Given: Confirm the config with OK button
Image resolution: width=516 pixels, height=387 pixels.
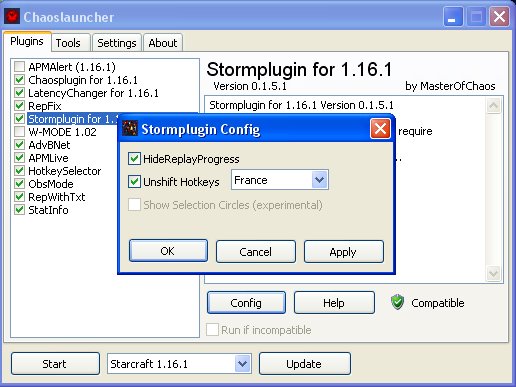Looking at the screenshot, I should [x=168, y=251].
